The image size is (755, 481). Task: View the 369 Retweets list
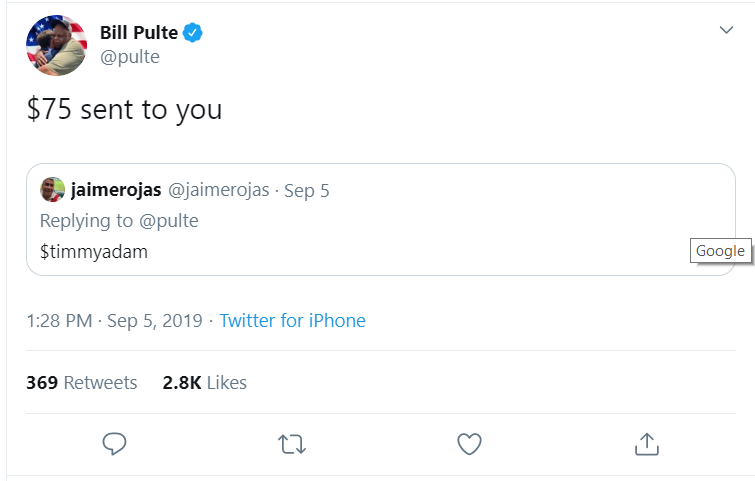point(82,382)
